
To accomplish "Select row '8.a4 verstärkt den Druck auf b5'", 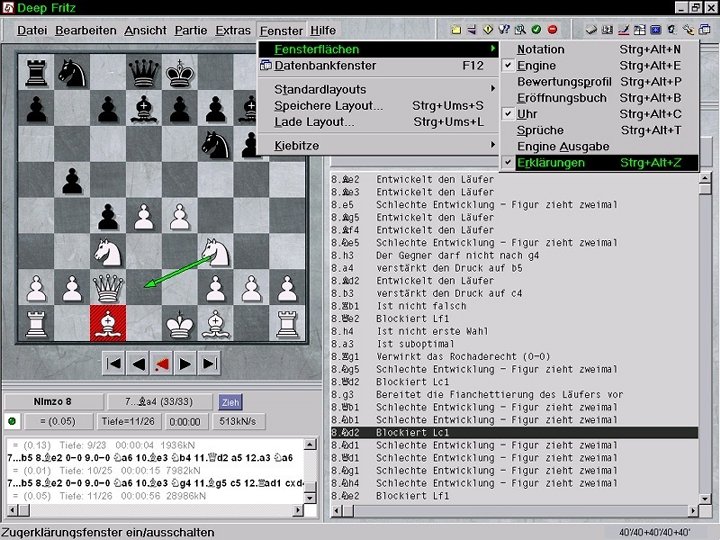I will [514, 268].
